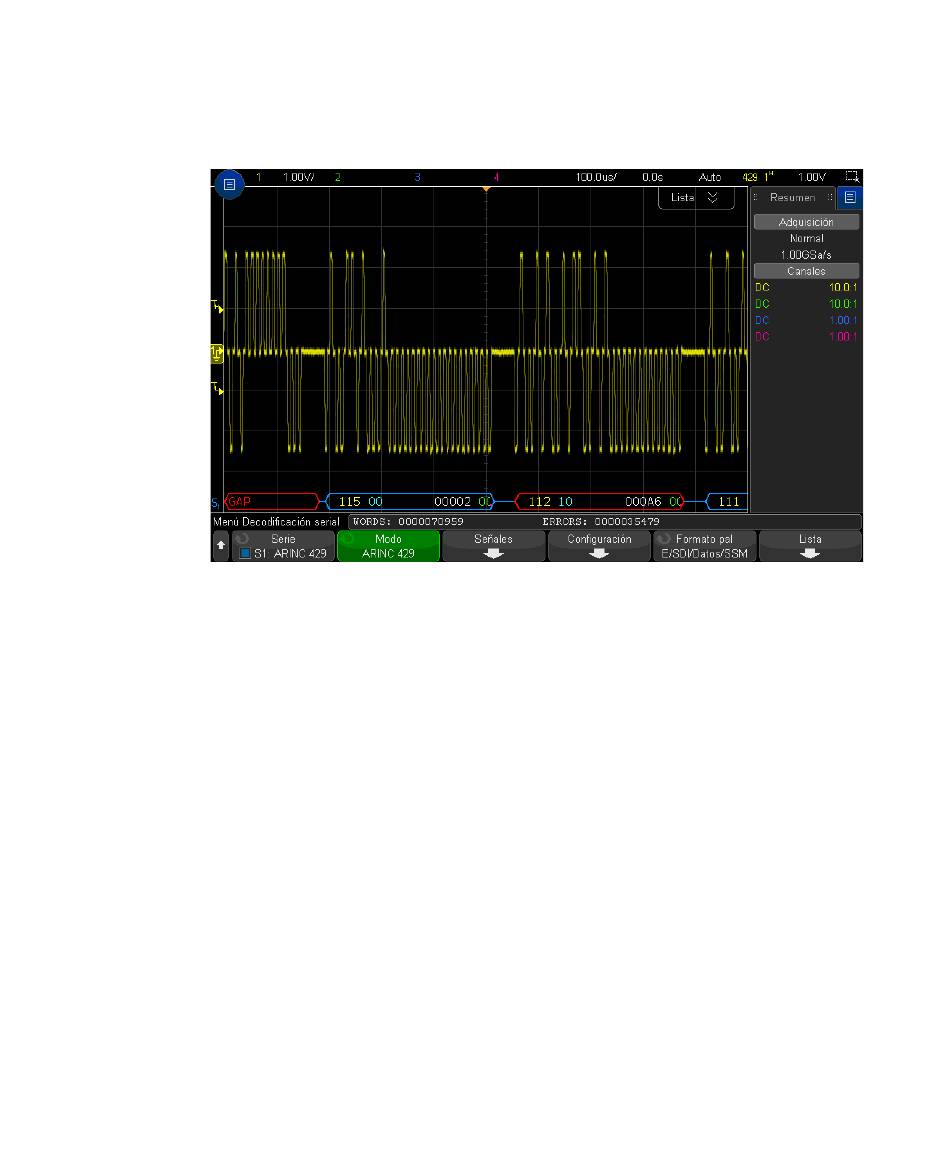Image resolution: width=950 pixels, height=1165 pixels.
Task: Click the Canales header button
Action: tap(806, 271)
